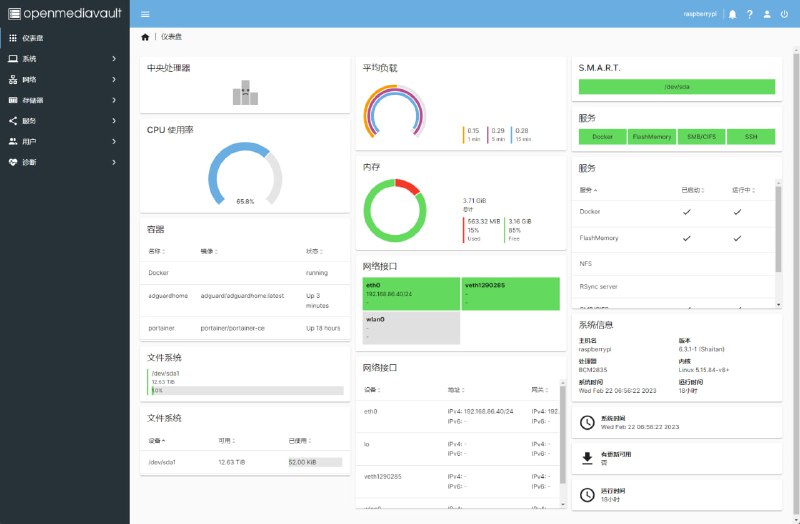Open the 仪表盘 sidebar item
This screenshot has height=524, width=800.
[x=64, y=38]
